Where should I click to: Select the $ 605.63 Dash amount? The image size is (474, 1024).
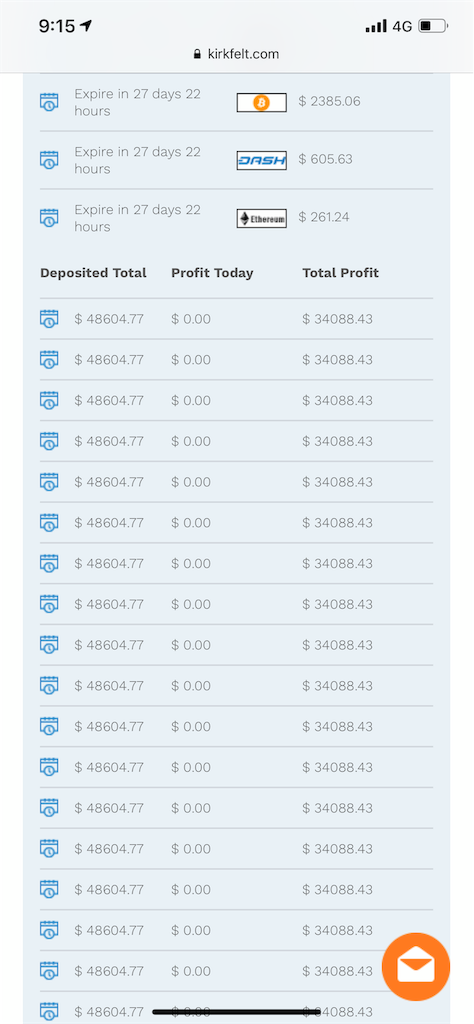click(x=325, y=159)
